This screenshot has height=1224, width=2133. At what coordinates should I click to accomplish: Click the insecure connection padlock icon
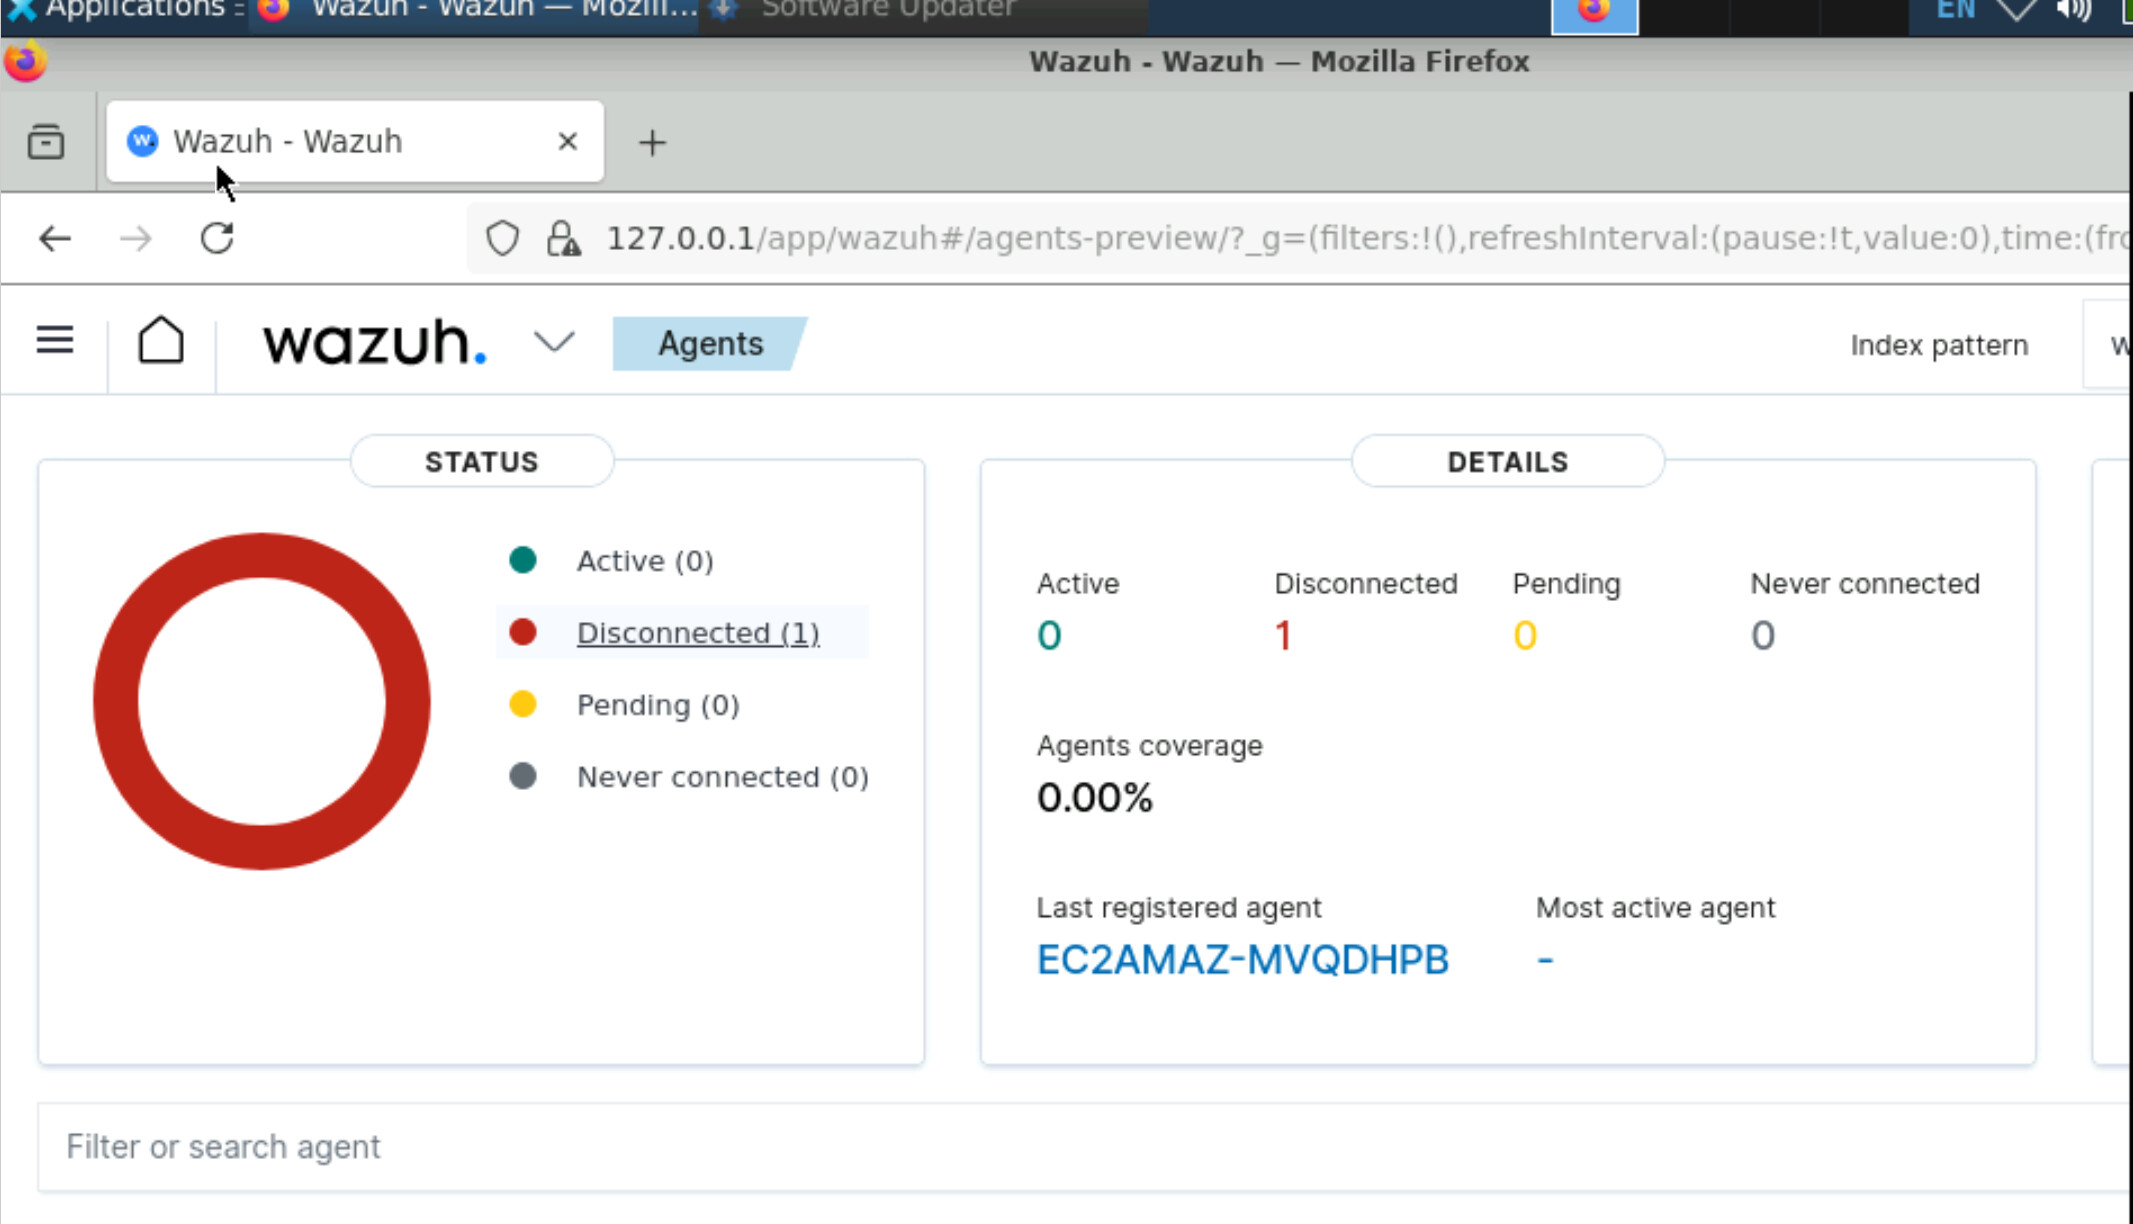(x=563, y=238)
